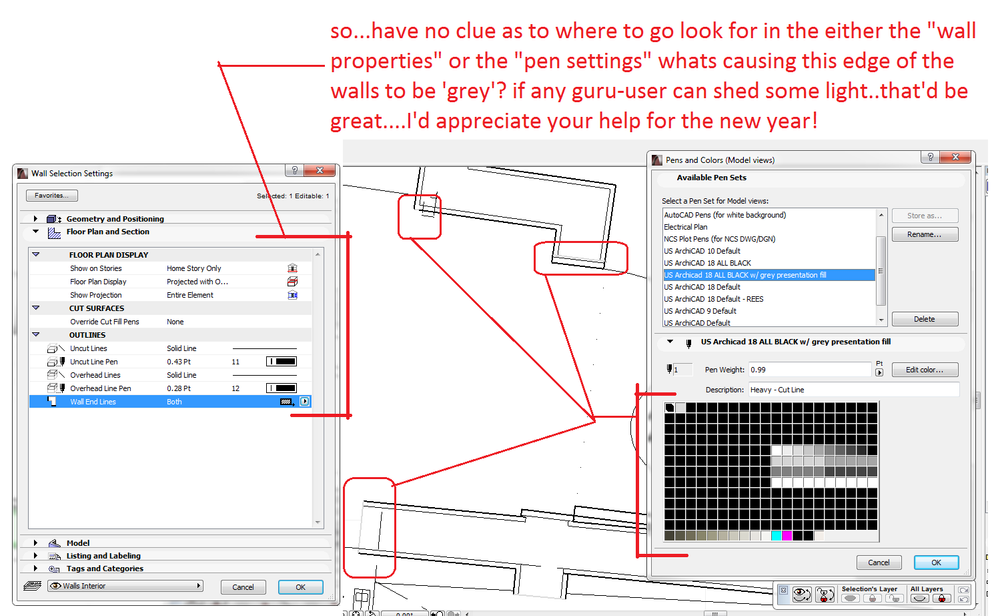This screenshot has width=998, height=616.
Task: Expand the Listing and Labeling panel
Action: 36,556
